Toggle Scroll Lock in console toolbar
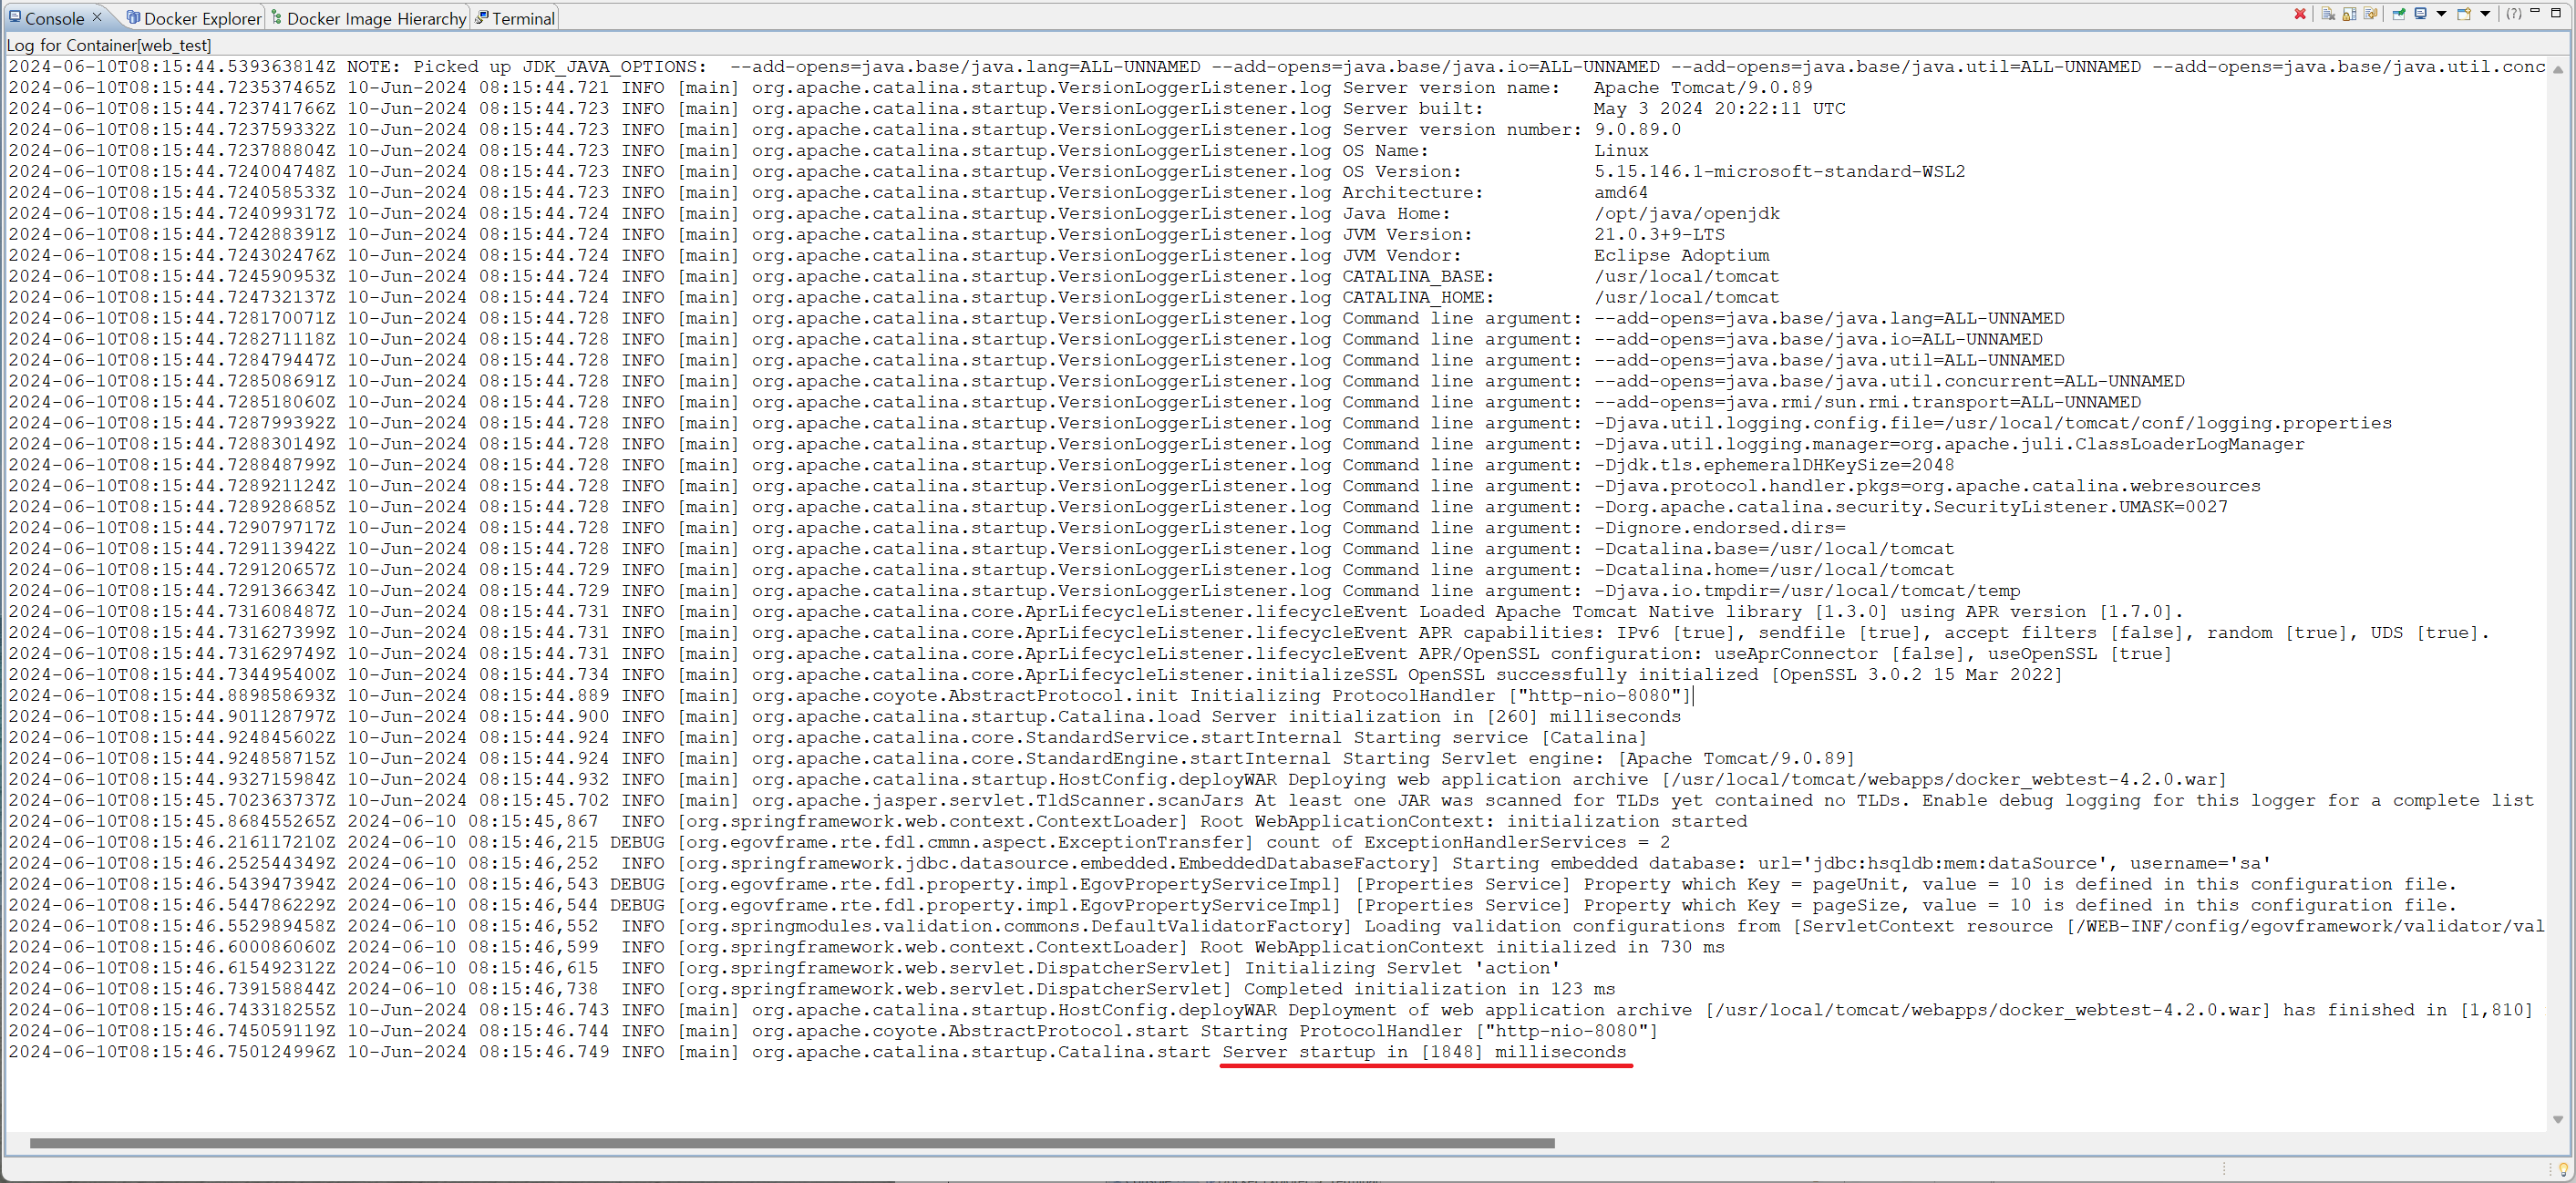This screenshot has width=2576, height=1183. (2350, 15)
